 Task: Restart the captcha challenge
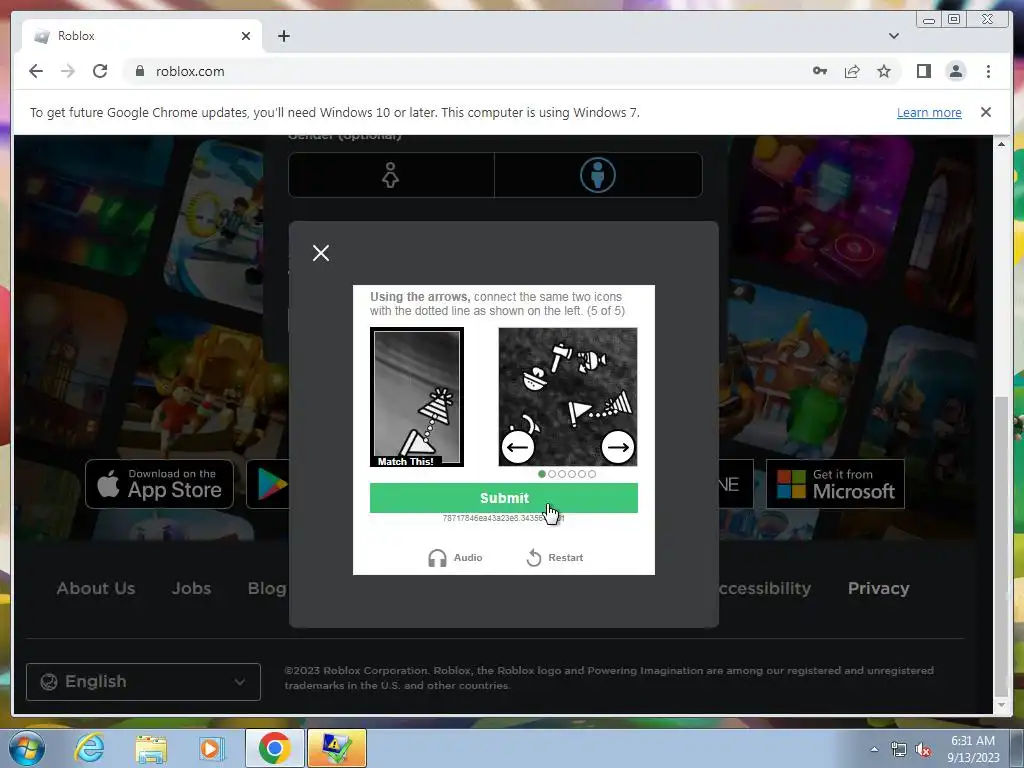554,558
